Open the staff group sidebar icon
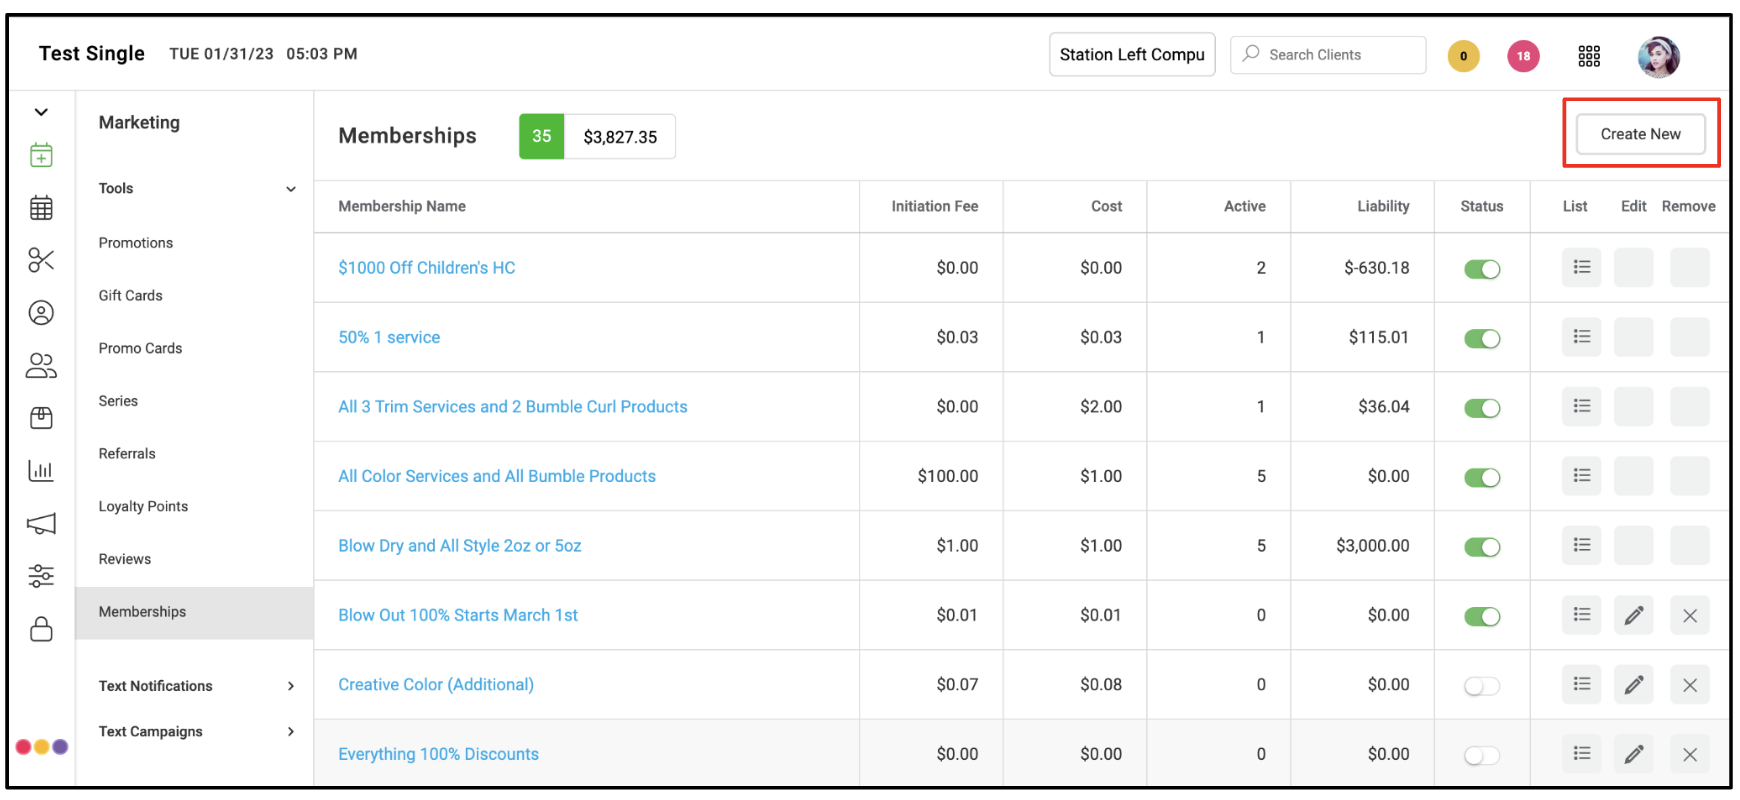This screenshot has width=1740, height=800. coord(41,366)
